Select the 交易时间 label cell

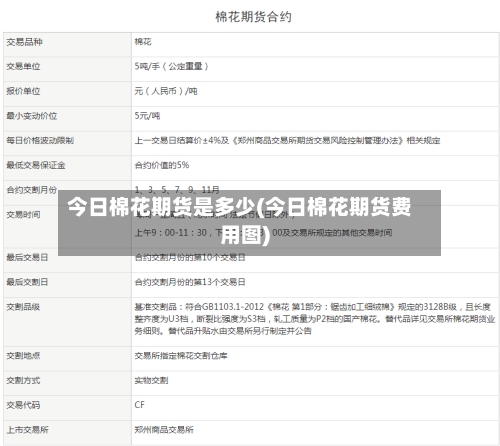coord(67,226)
